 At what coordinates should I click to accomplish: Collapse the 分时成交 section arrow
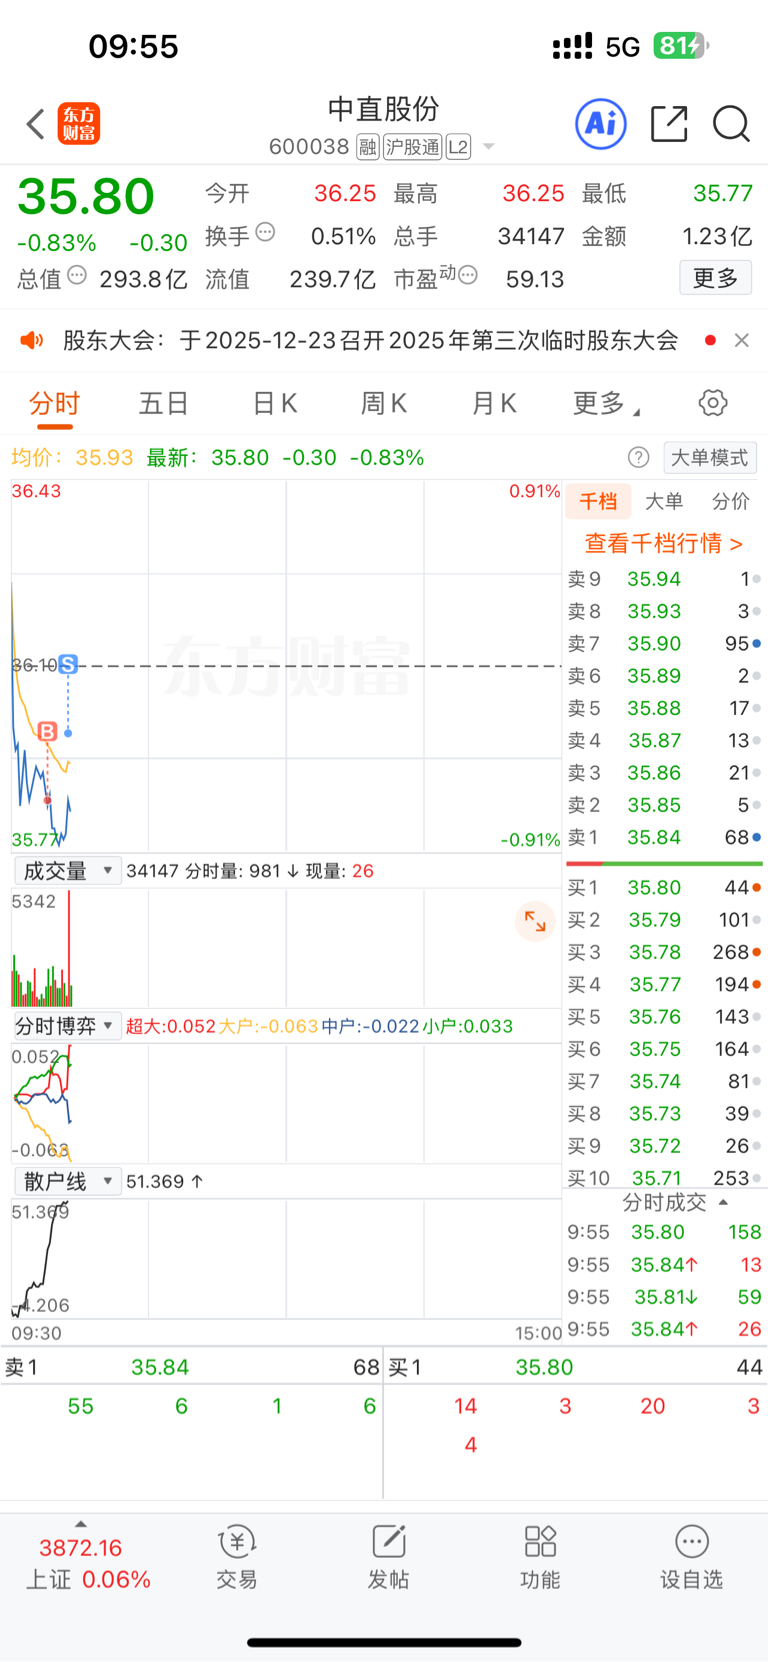723,1203
